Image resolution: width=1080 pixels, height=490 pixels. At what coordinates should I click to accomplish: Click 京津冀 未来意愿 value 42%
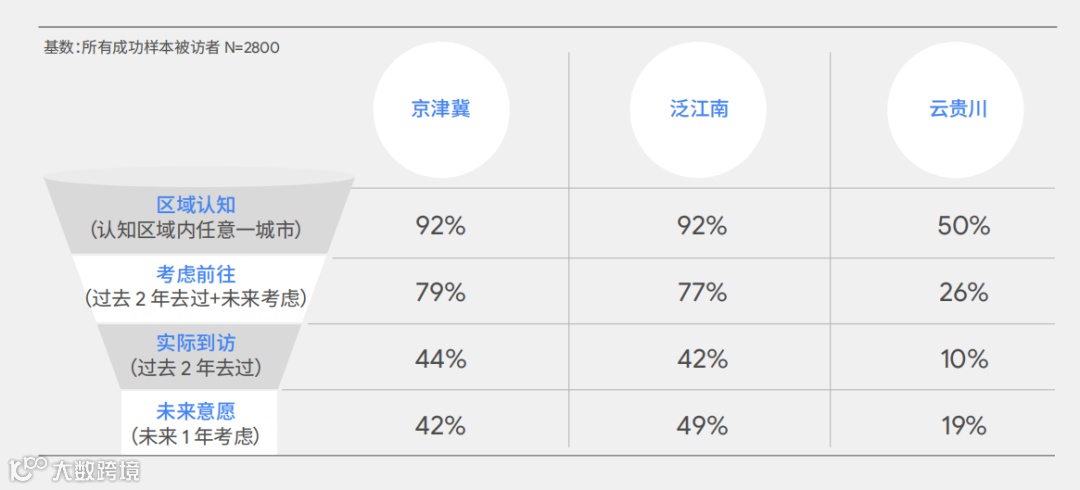[441, 426]
